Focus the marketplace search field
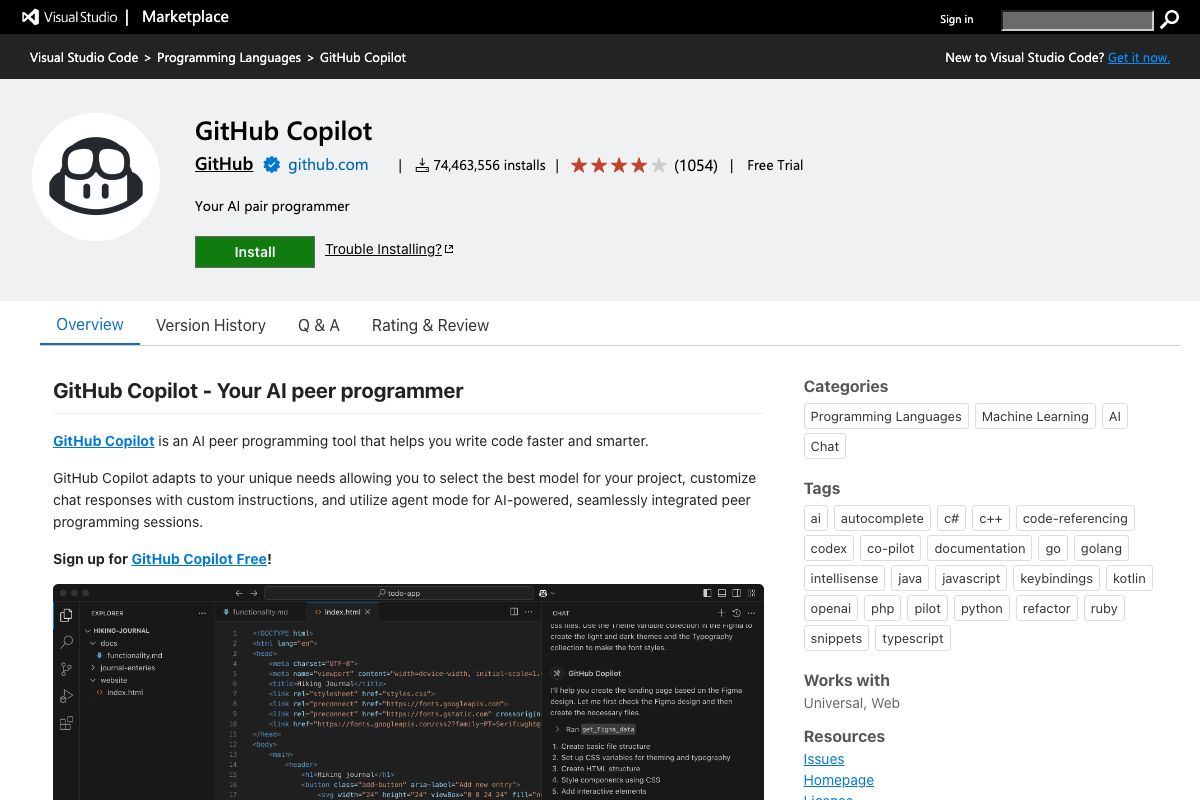 [1077, 20]
